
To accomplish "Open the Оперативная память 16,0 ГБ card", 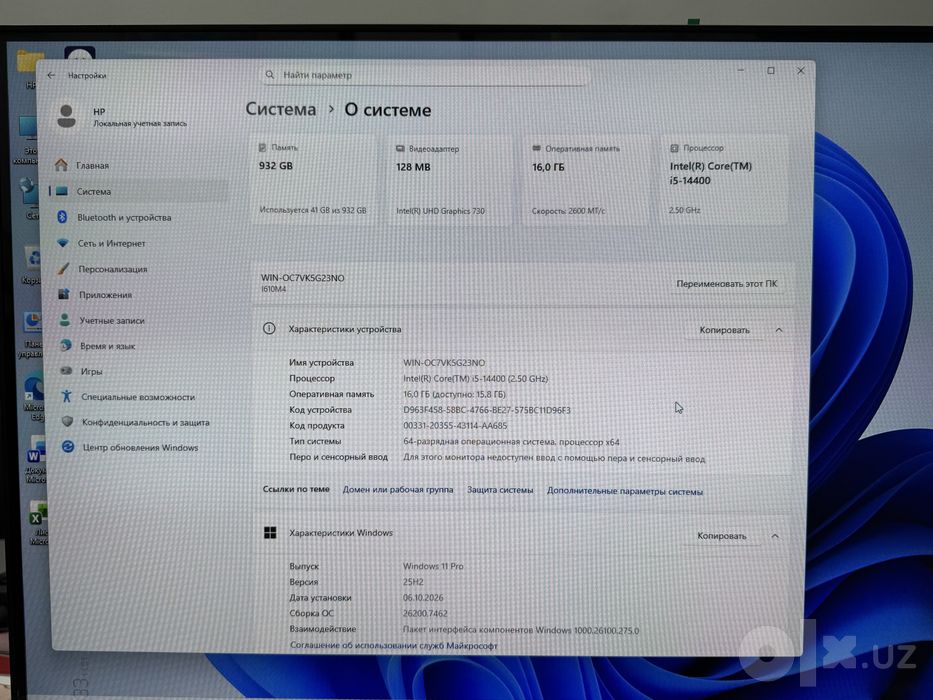I will coord(586,180).
